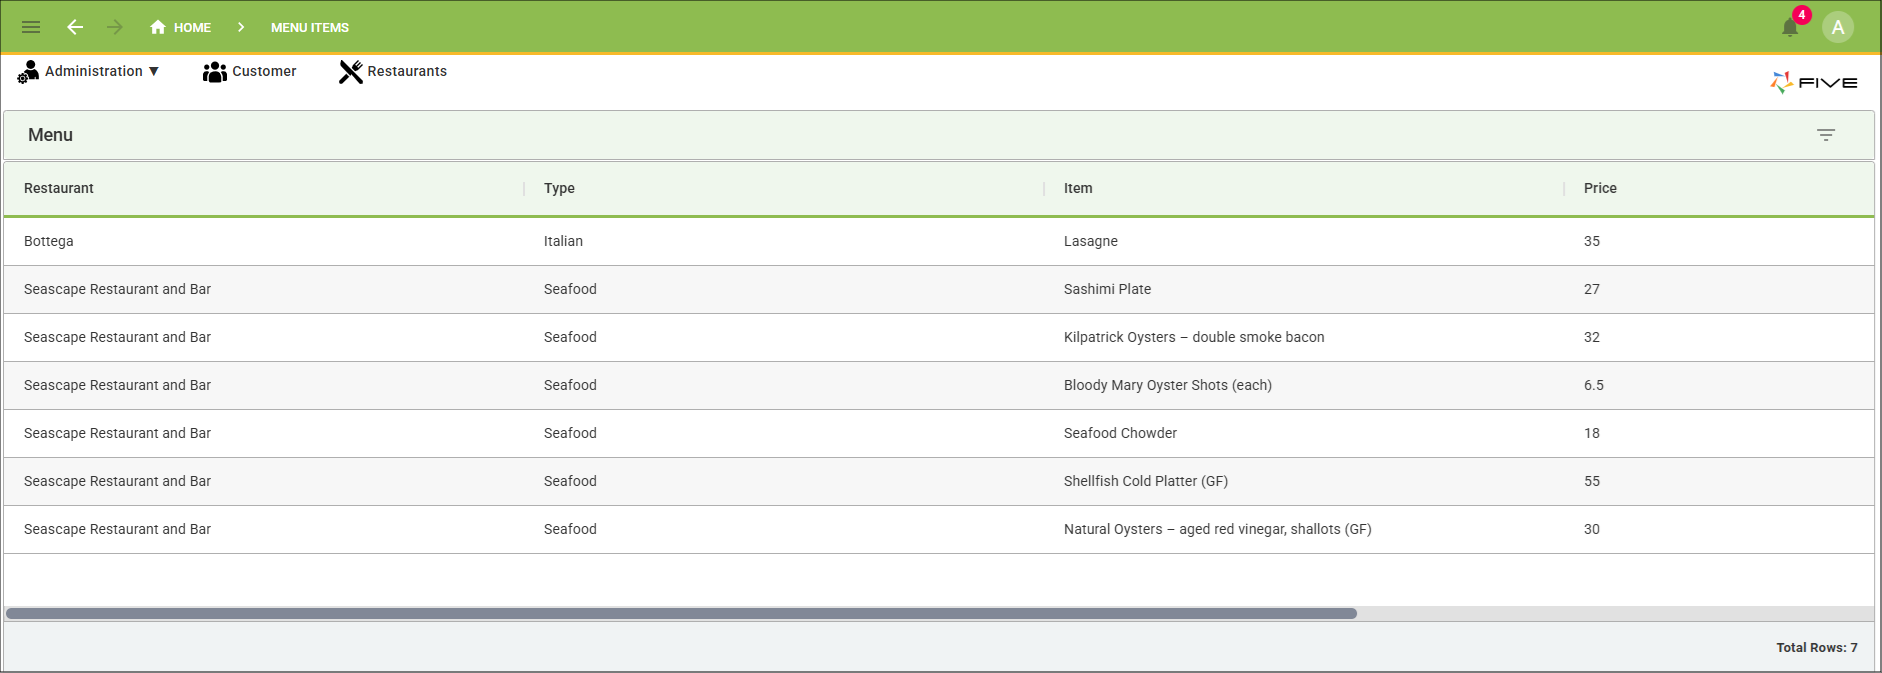1882x673 pixels.
Task: Click the Menu panel title
Action: coord(50,135)
